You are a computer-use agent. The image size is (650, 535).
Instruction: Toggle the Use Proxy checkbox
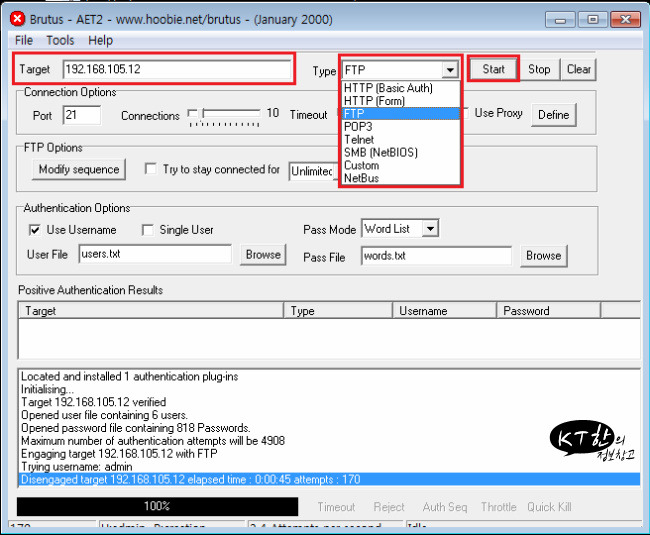click(x=465, y=113)
